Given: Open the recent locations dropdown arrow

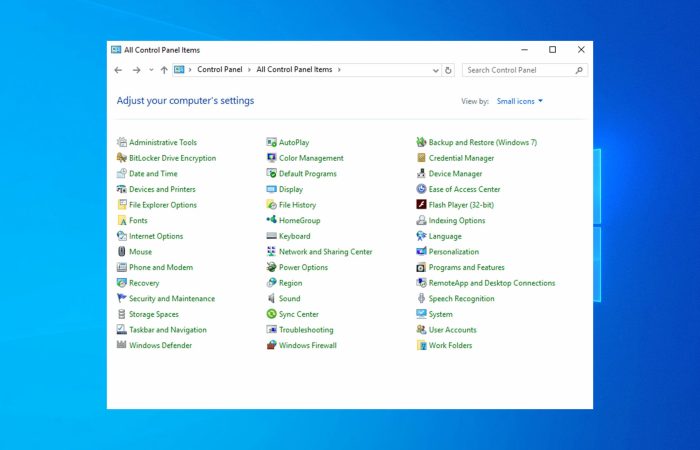Looking at the screenshot, I should point(151,70).
